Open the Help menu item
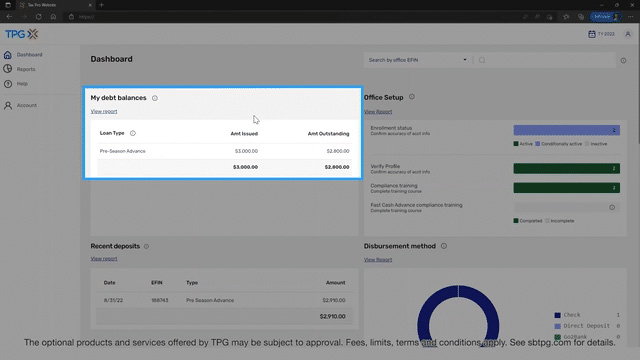Image resolution: width=640 pixels, height=360 pixels. click(x=22, y=84)
